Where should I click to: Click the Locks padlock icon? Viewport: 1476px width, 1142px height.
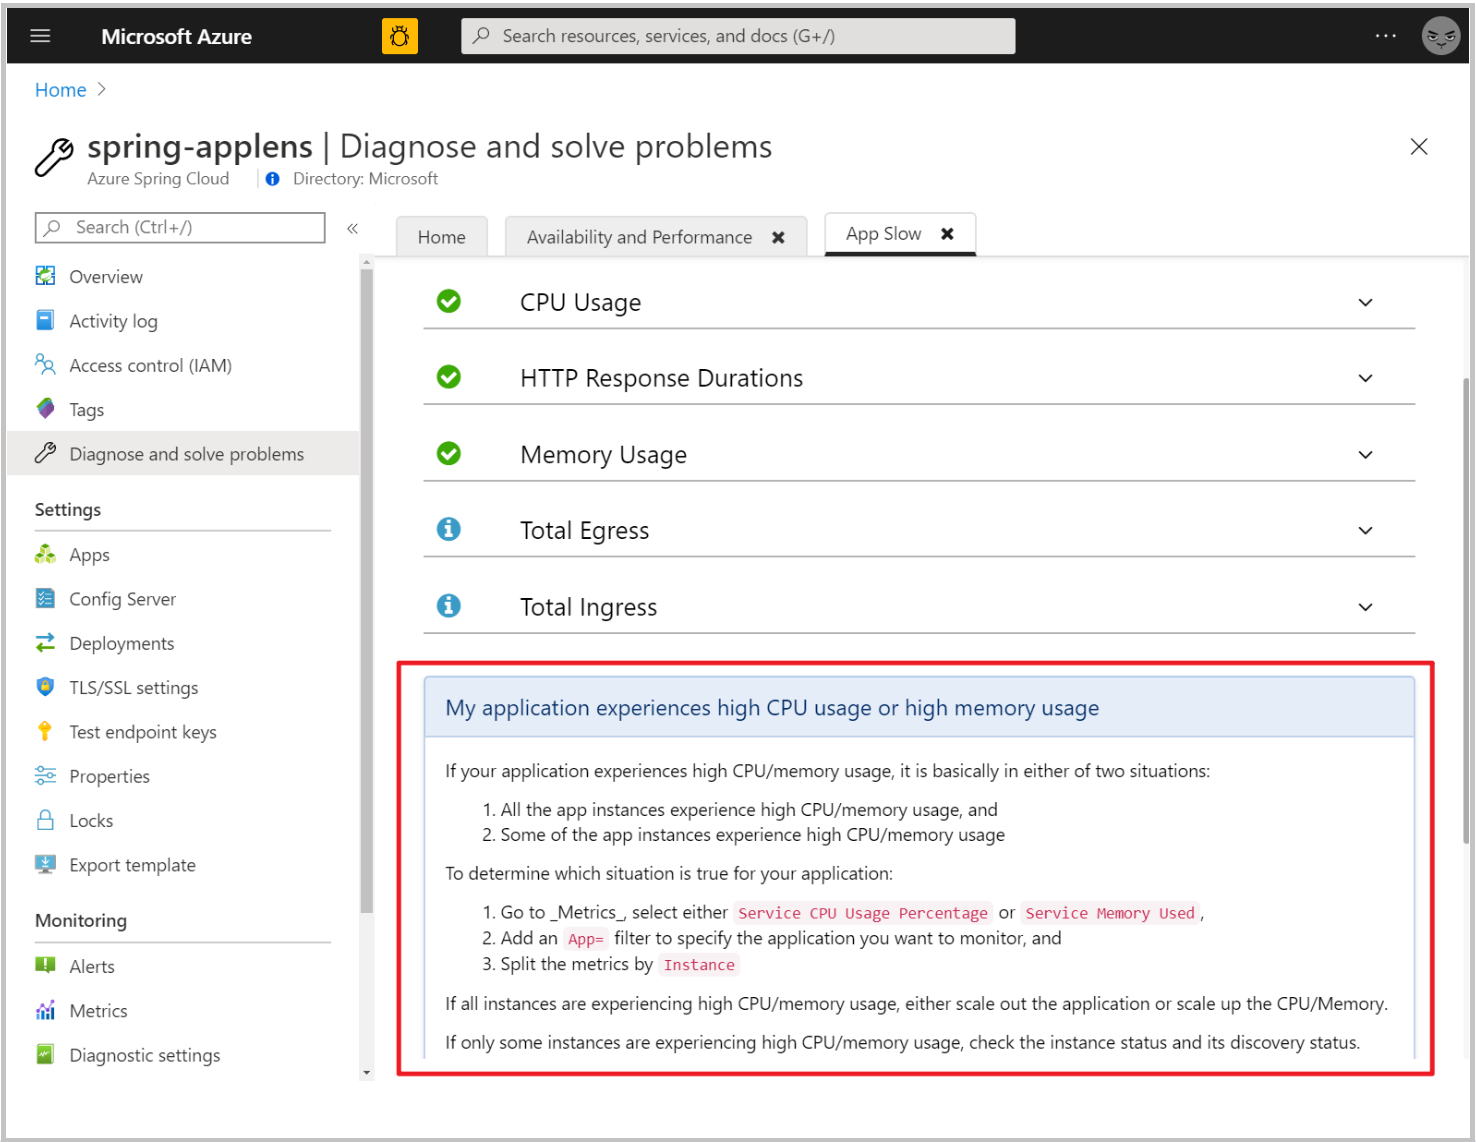coord(45,820)
